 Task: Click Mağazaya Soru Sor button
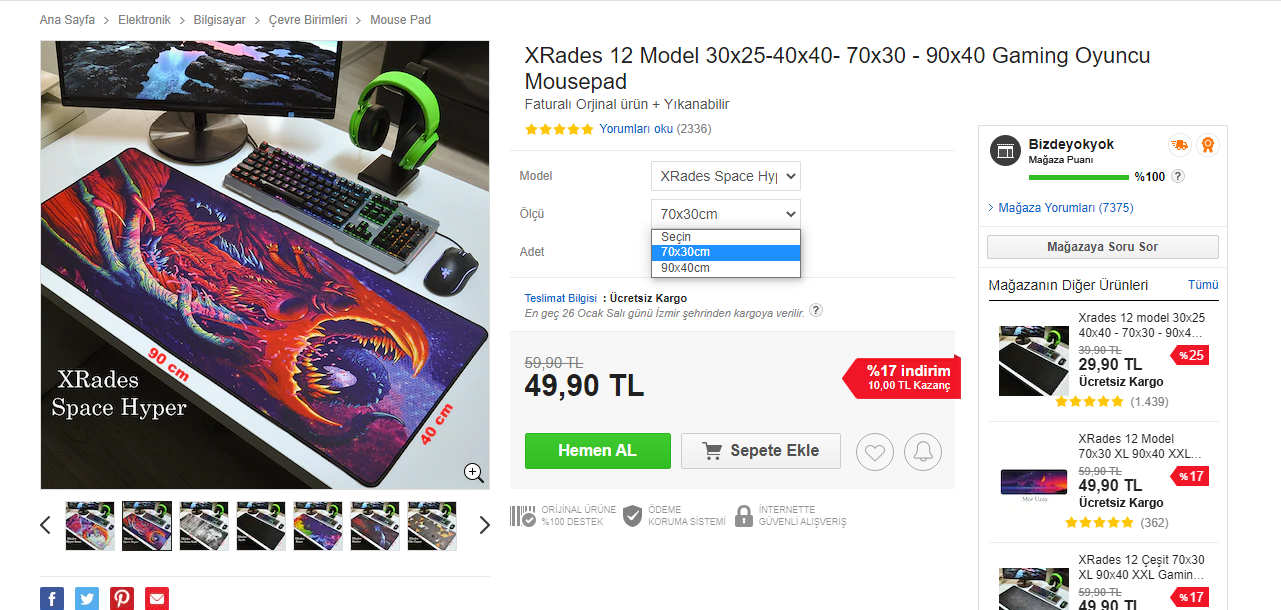pos(1103,247)
